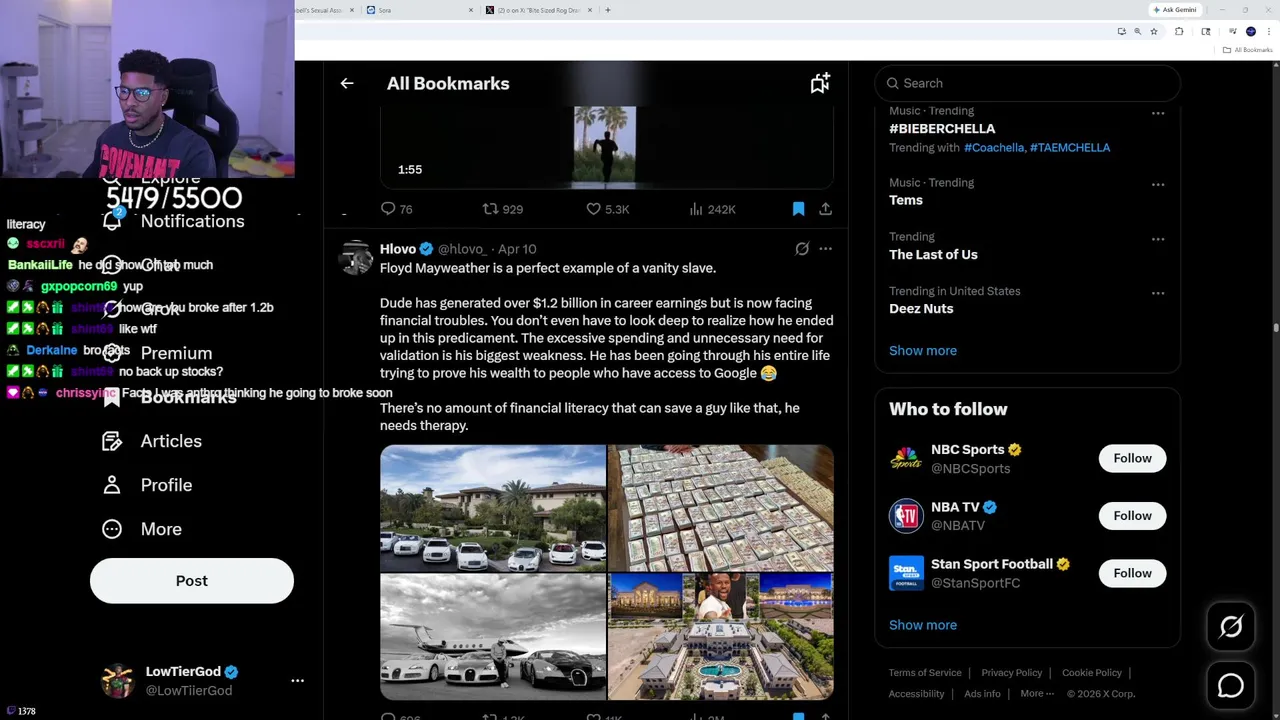This screenshot has height=720, width=1280.
Task: Open Profile in the sidebar
Action: coord(147,485)
